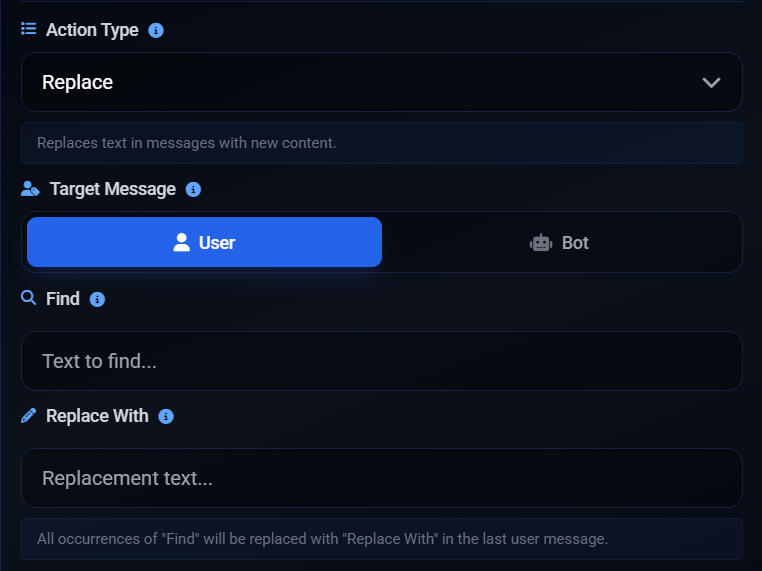762x571 pixels.
Task: Click the Replace With label text
Action: [x=97, y=416]
